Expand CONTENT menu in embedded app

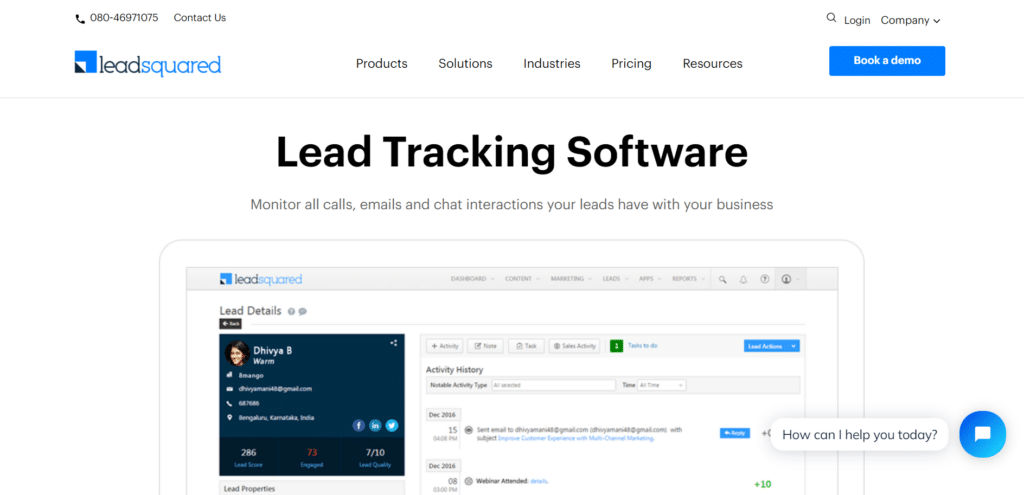point(522,279)
